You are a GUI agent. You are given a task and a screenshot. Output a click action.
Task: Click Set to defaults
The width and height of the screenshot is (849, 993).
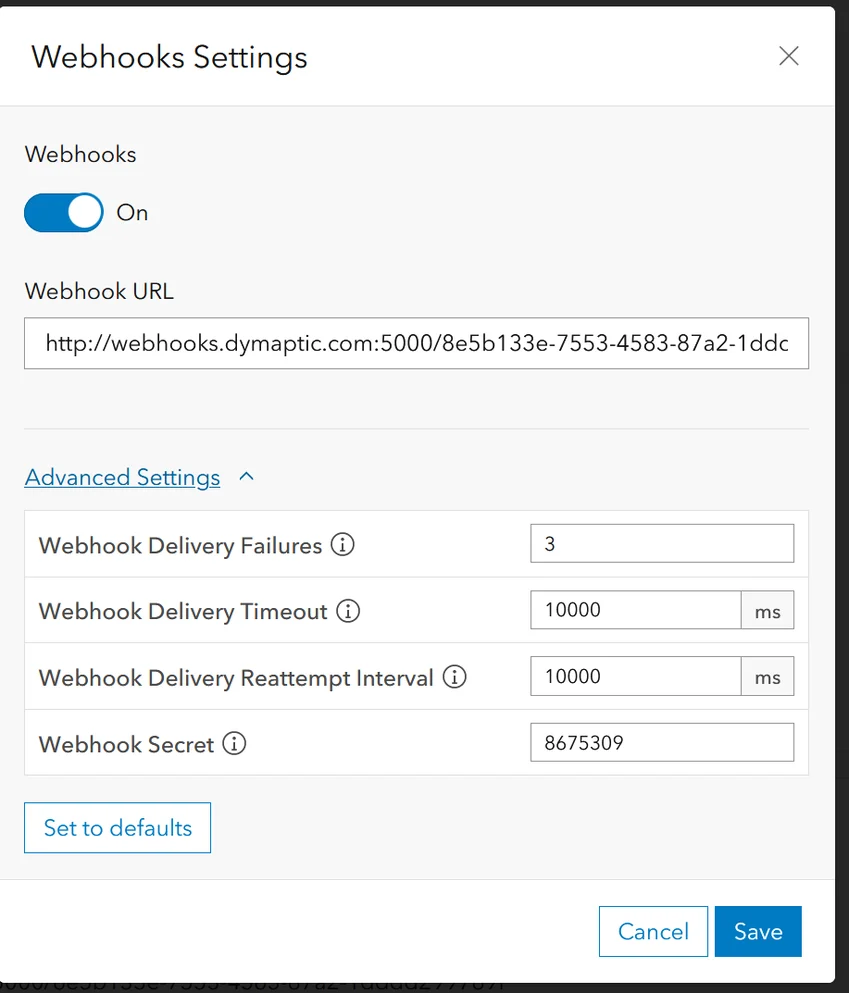tap(117, 827)
